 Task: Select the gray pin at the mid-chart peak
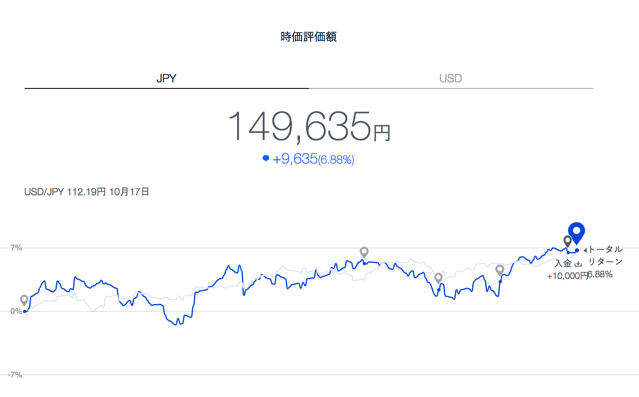coord(364,252)
